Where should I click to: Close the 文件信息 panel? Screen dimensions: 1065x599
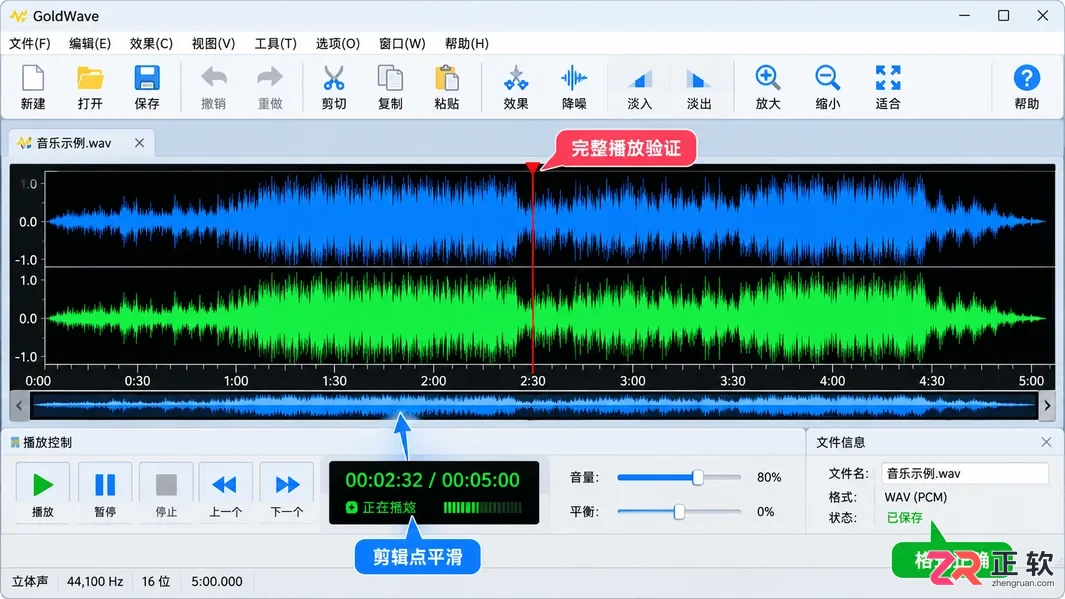(1046, 442)
